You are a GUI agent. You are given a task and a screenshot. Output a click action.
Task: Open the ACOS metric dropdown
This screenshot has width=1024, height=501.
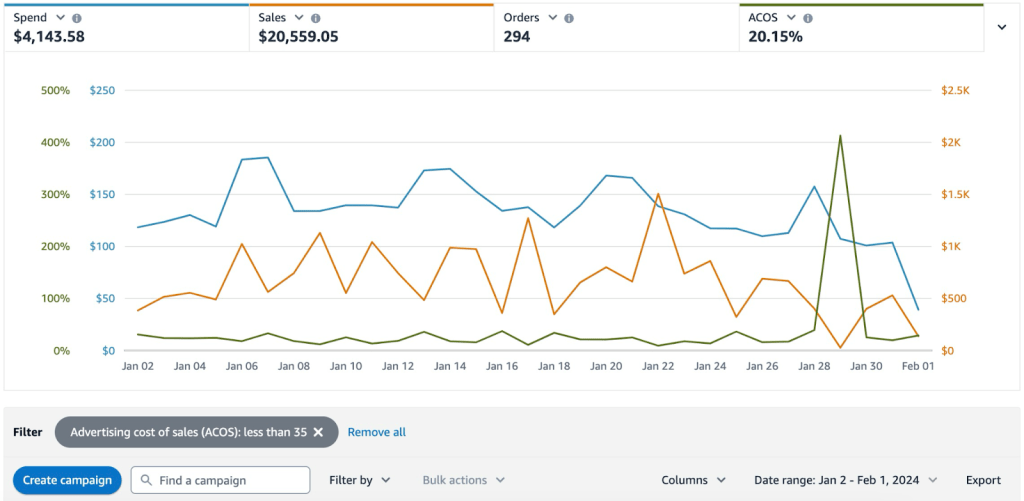[791, 18]
